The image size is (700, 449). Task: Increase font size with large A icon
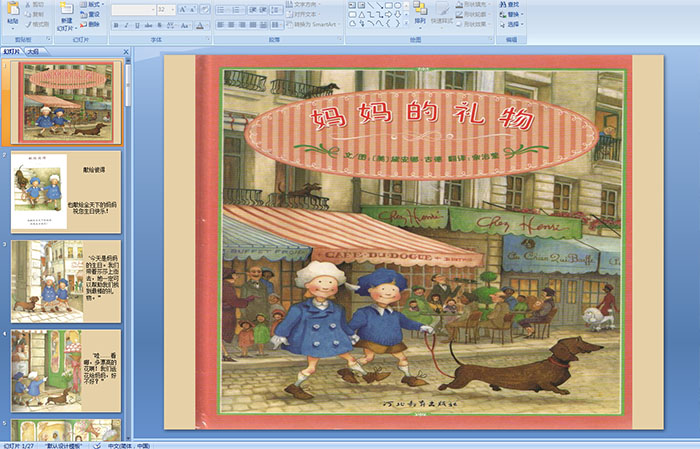coord(183,10)
